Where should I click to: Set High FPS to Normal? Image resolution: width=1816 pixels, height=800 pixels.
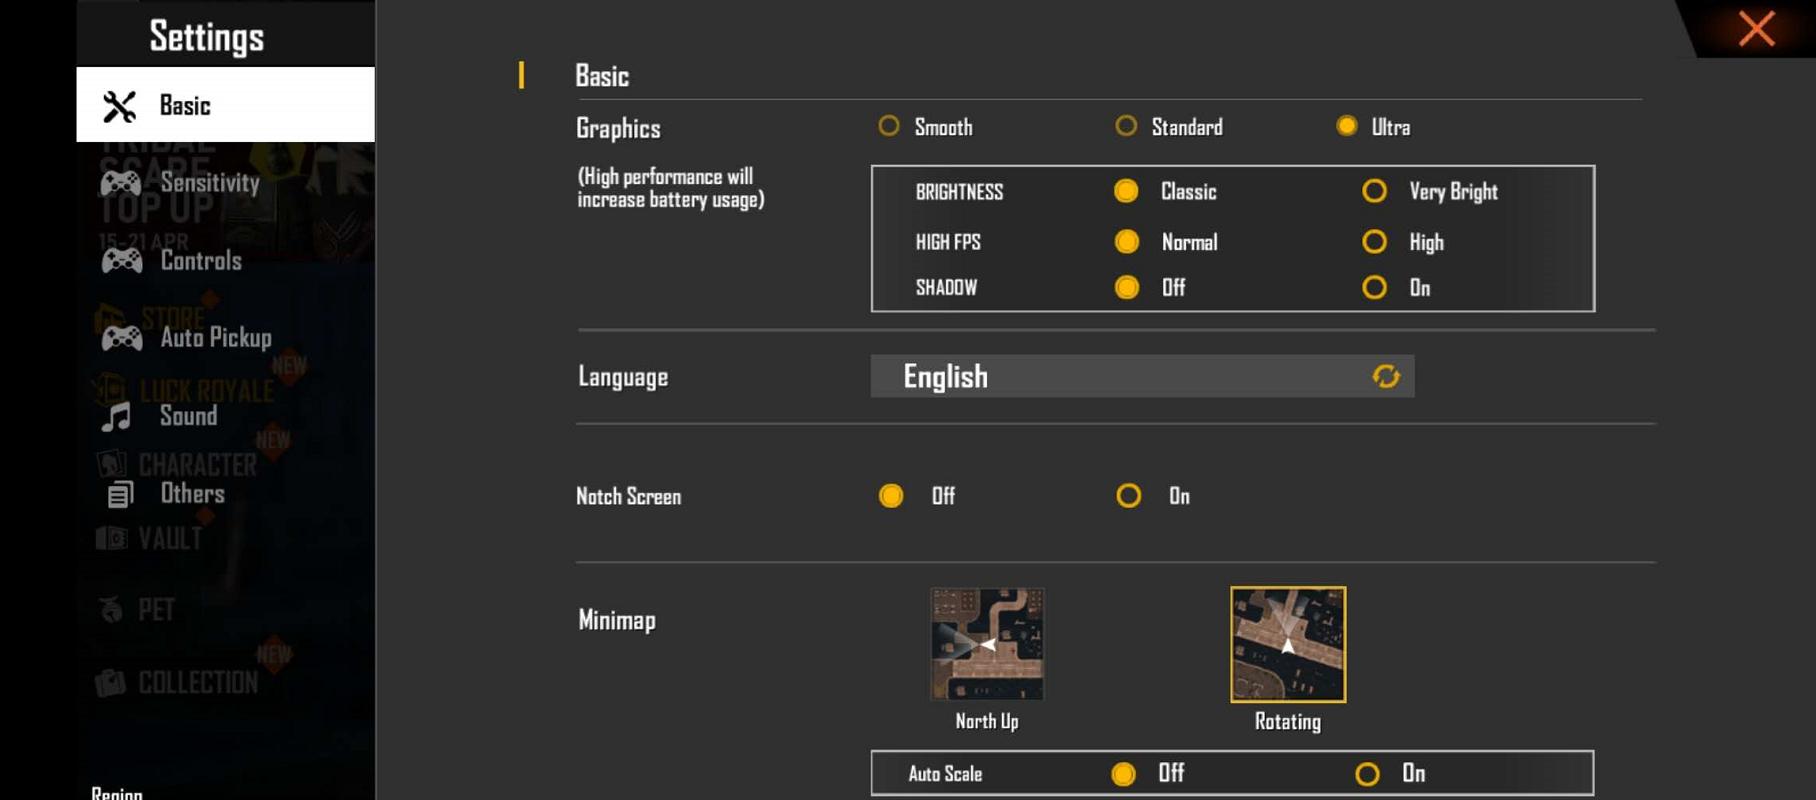pos(1127,241)
